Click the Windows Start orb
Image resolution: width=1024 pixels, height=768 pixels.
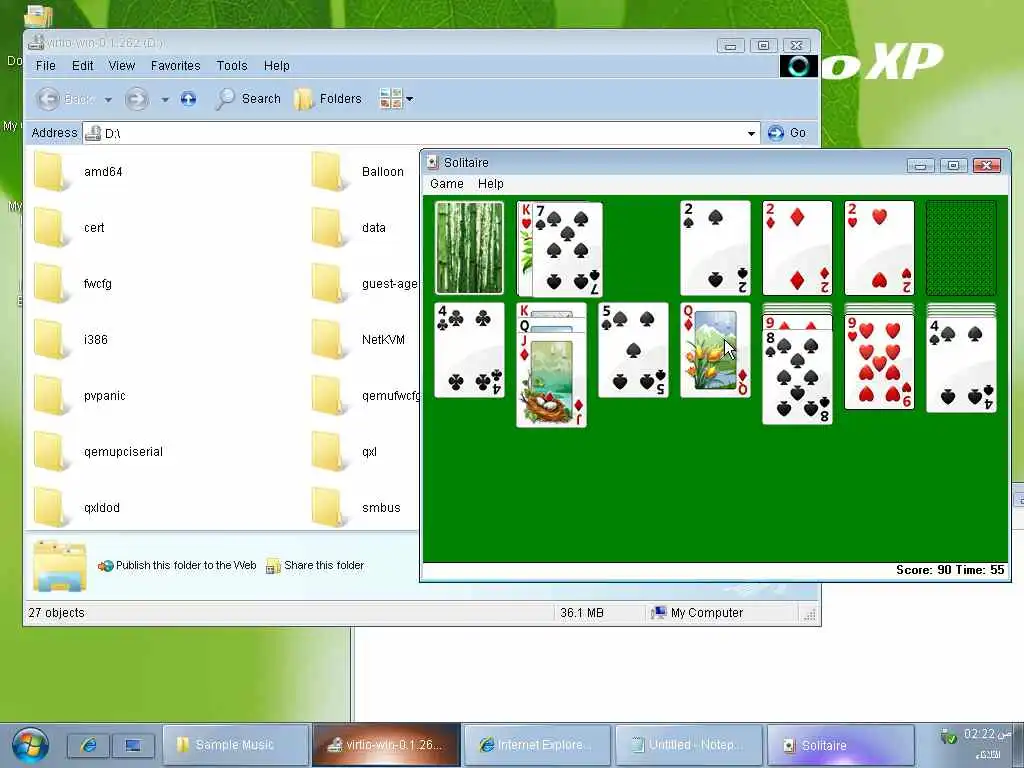(x=30, y=745)
